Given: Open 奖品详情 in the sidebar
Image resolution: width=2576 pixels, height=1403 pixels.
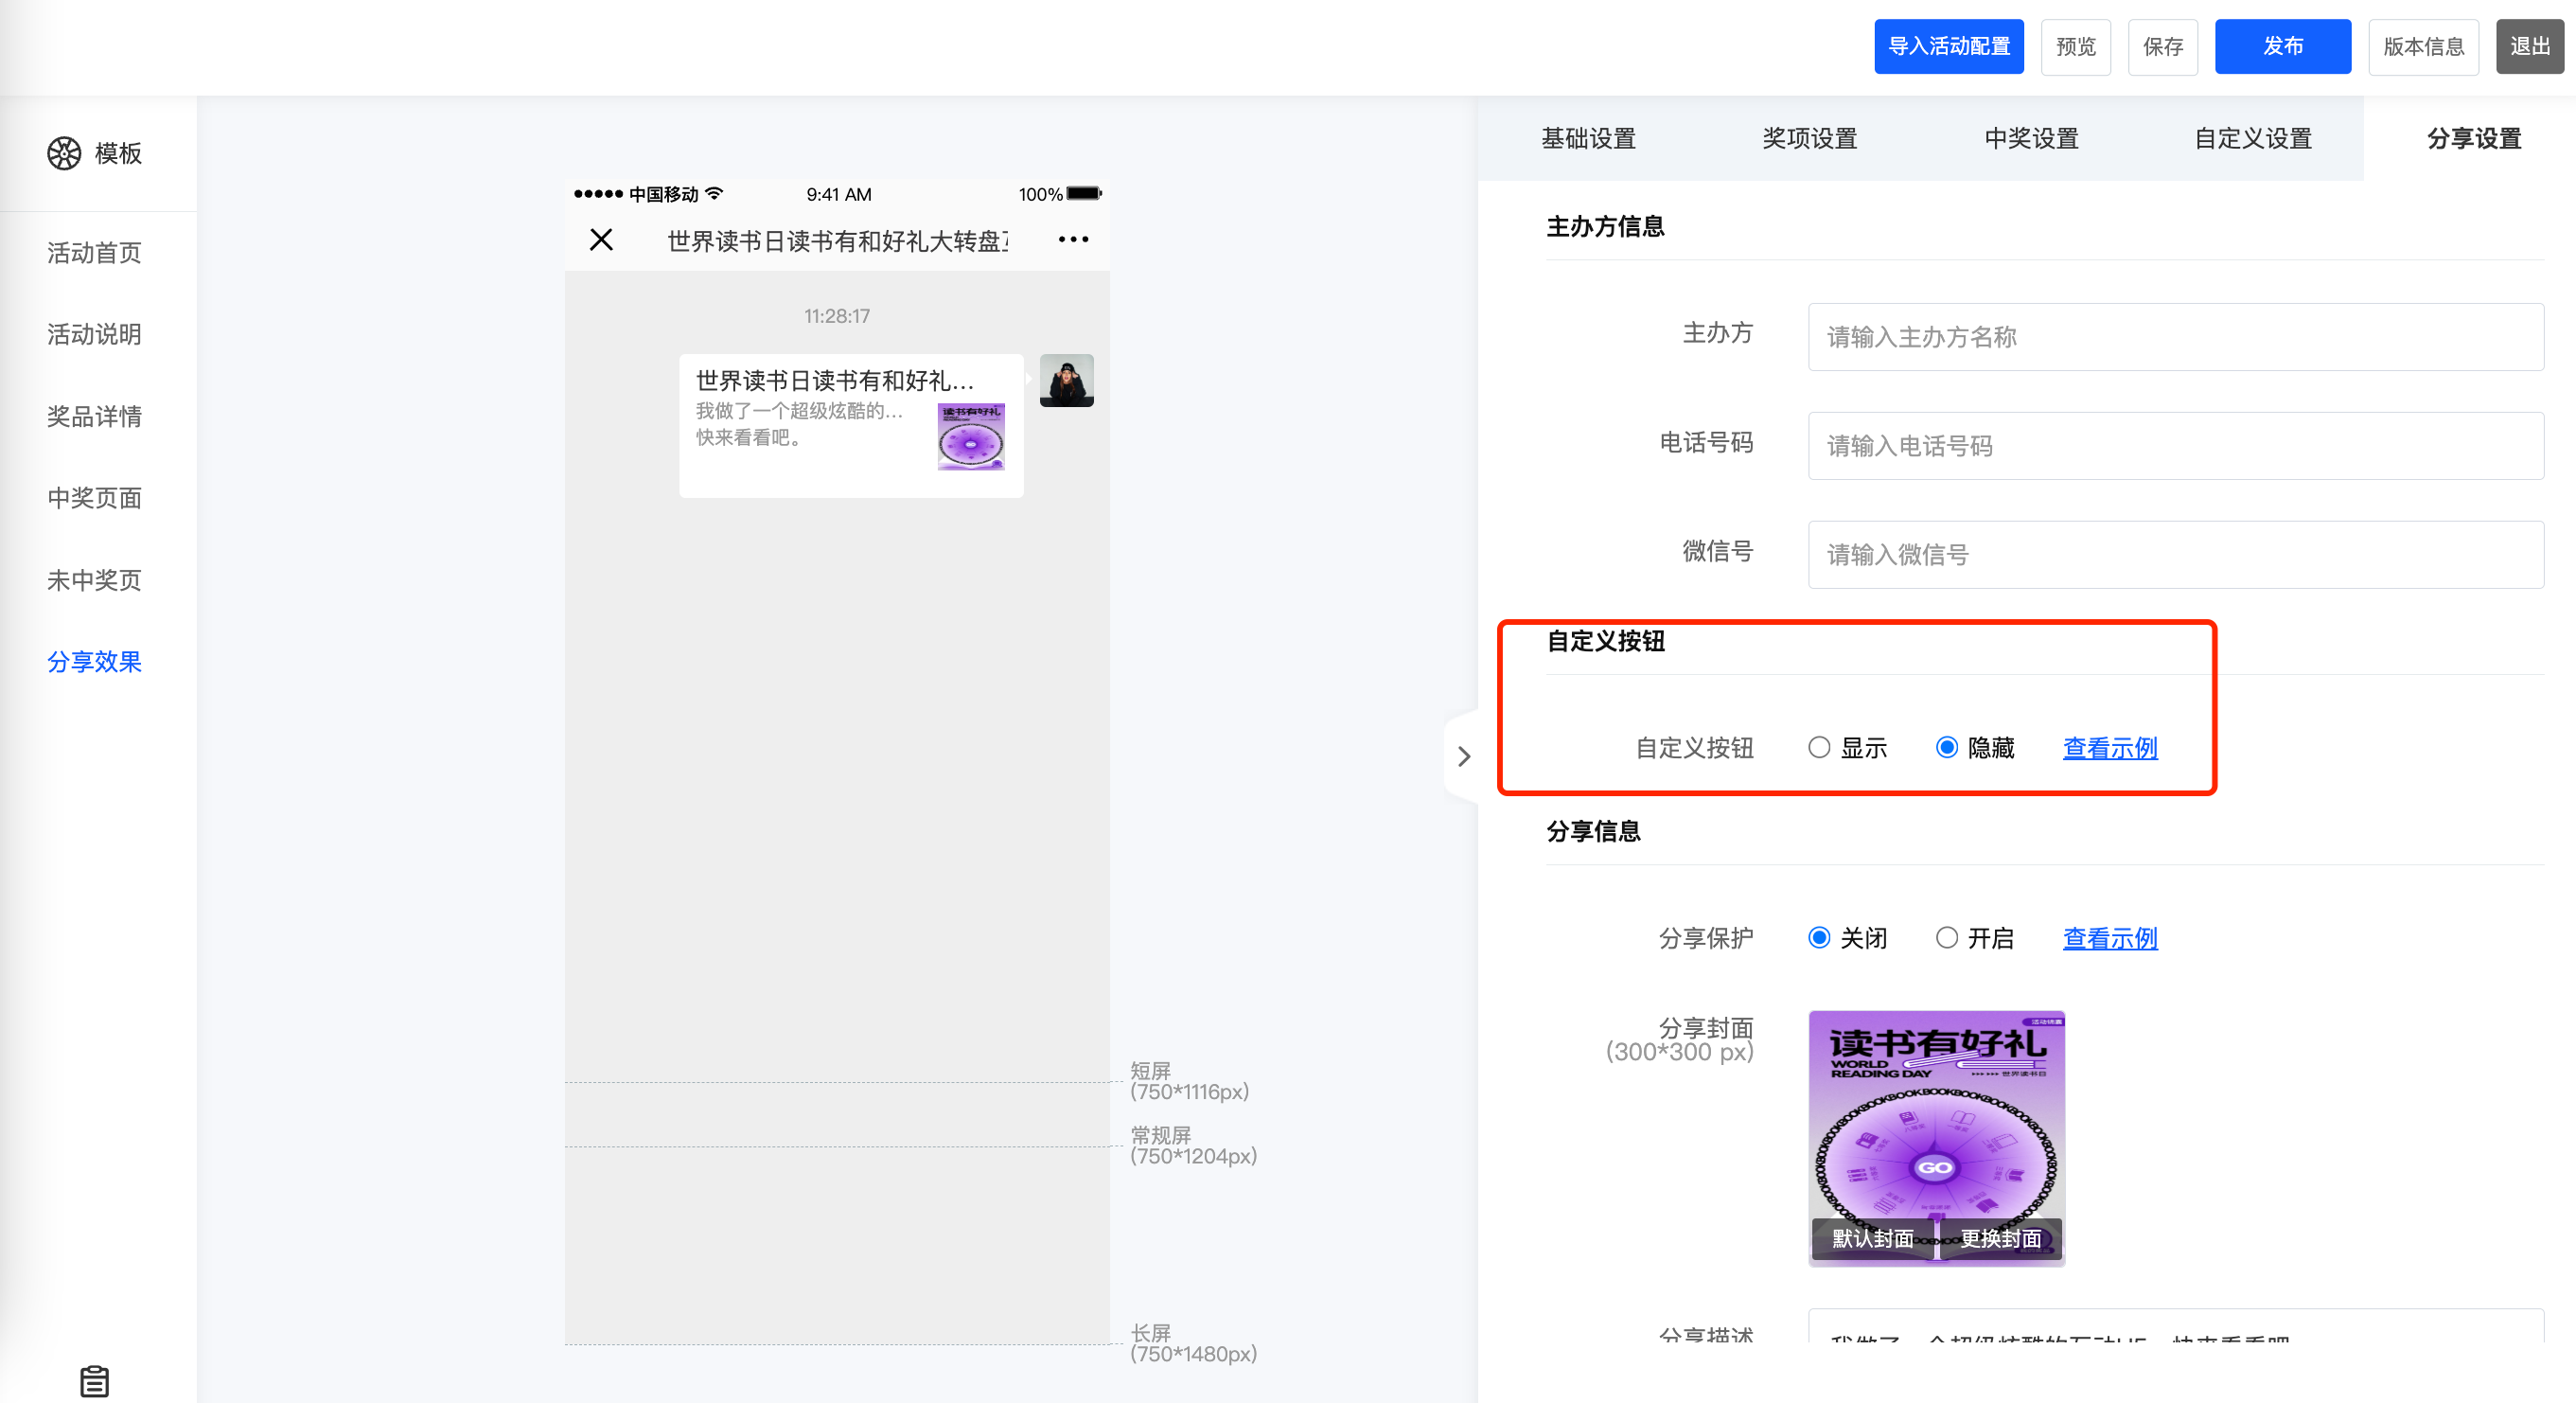Looking at the screenshot, I should [94, 417].
